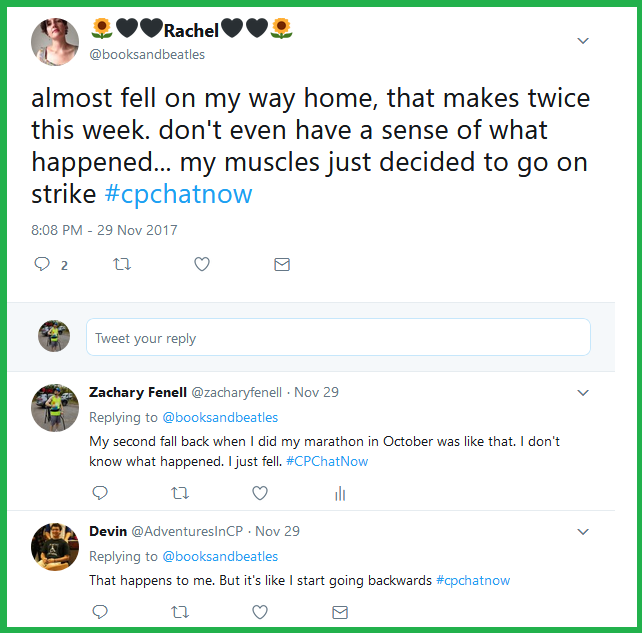Send Rachel's tweet via direct message
Viewport: 642px width, 633px height.
coord(282,264)
